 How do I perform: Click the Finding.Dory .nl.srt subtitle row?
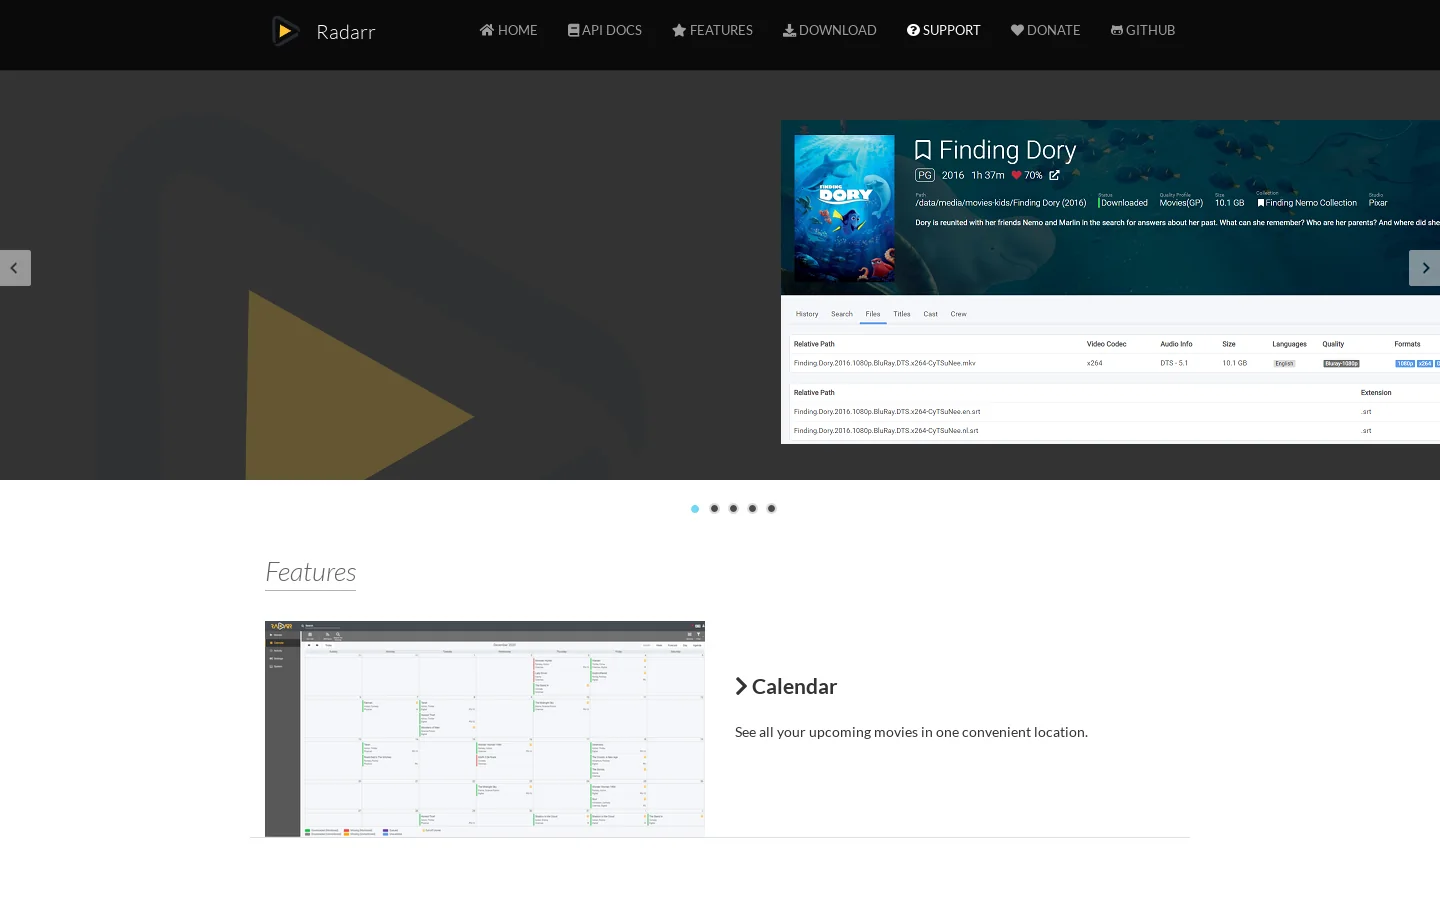(x=1114, y=431)
